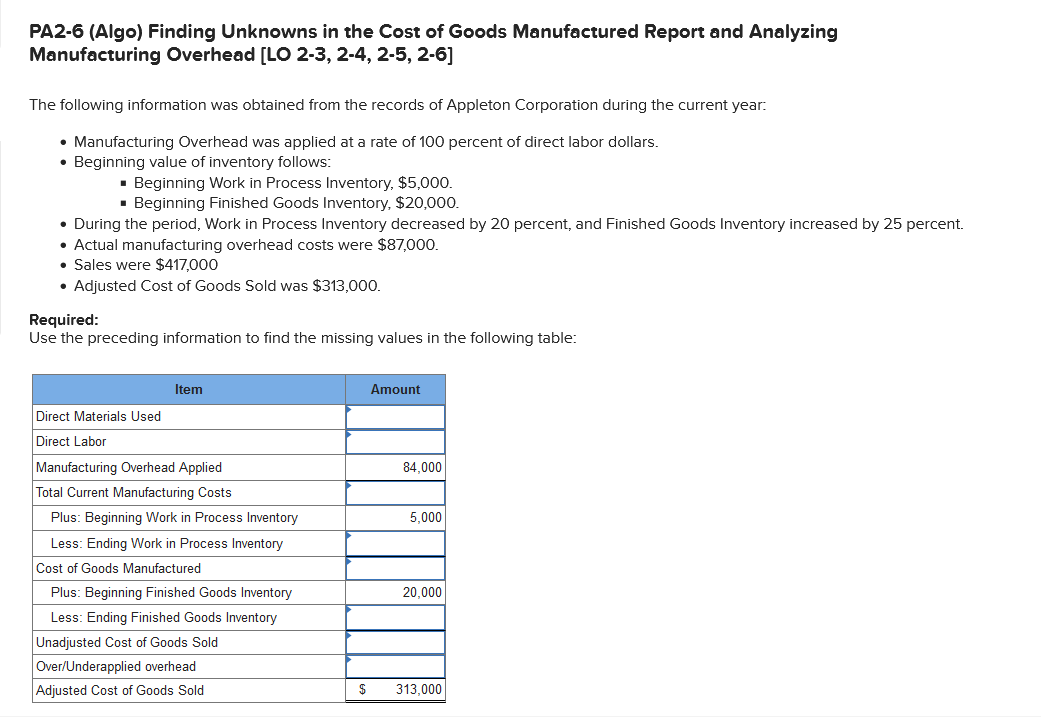Select the Total Current Manufacturing Costs input box

click(395, 492)
